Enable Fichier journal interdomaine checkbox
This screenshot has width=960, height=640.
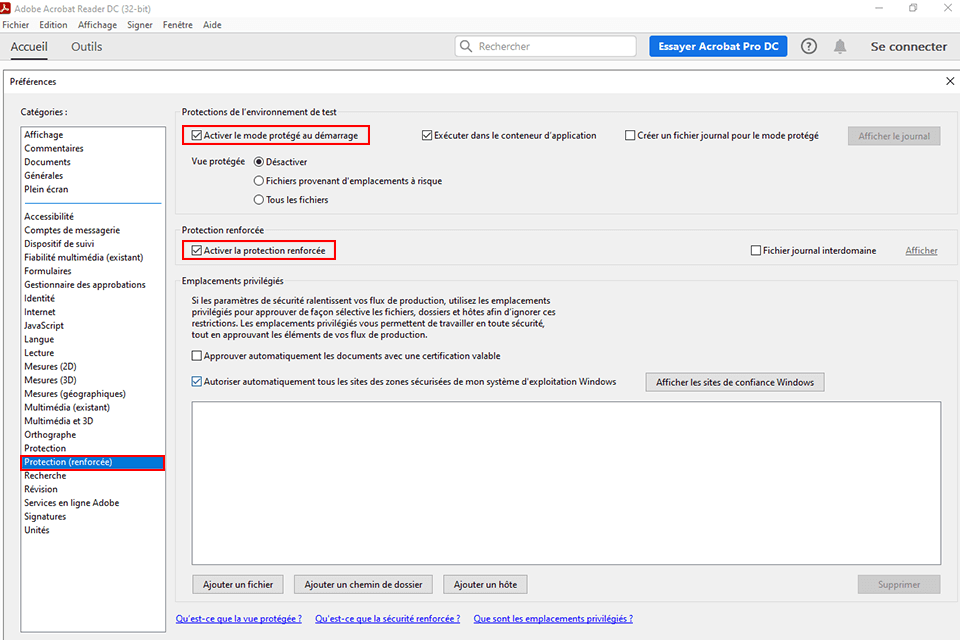coord(756,250)
